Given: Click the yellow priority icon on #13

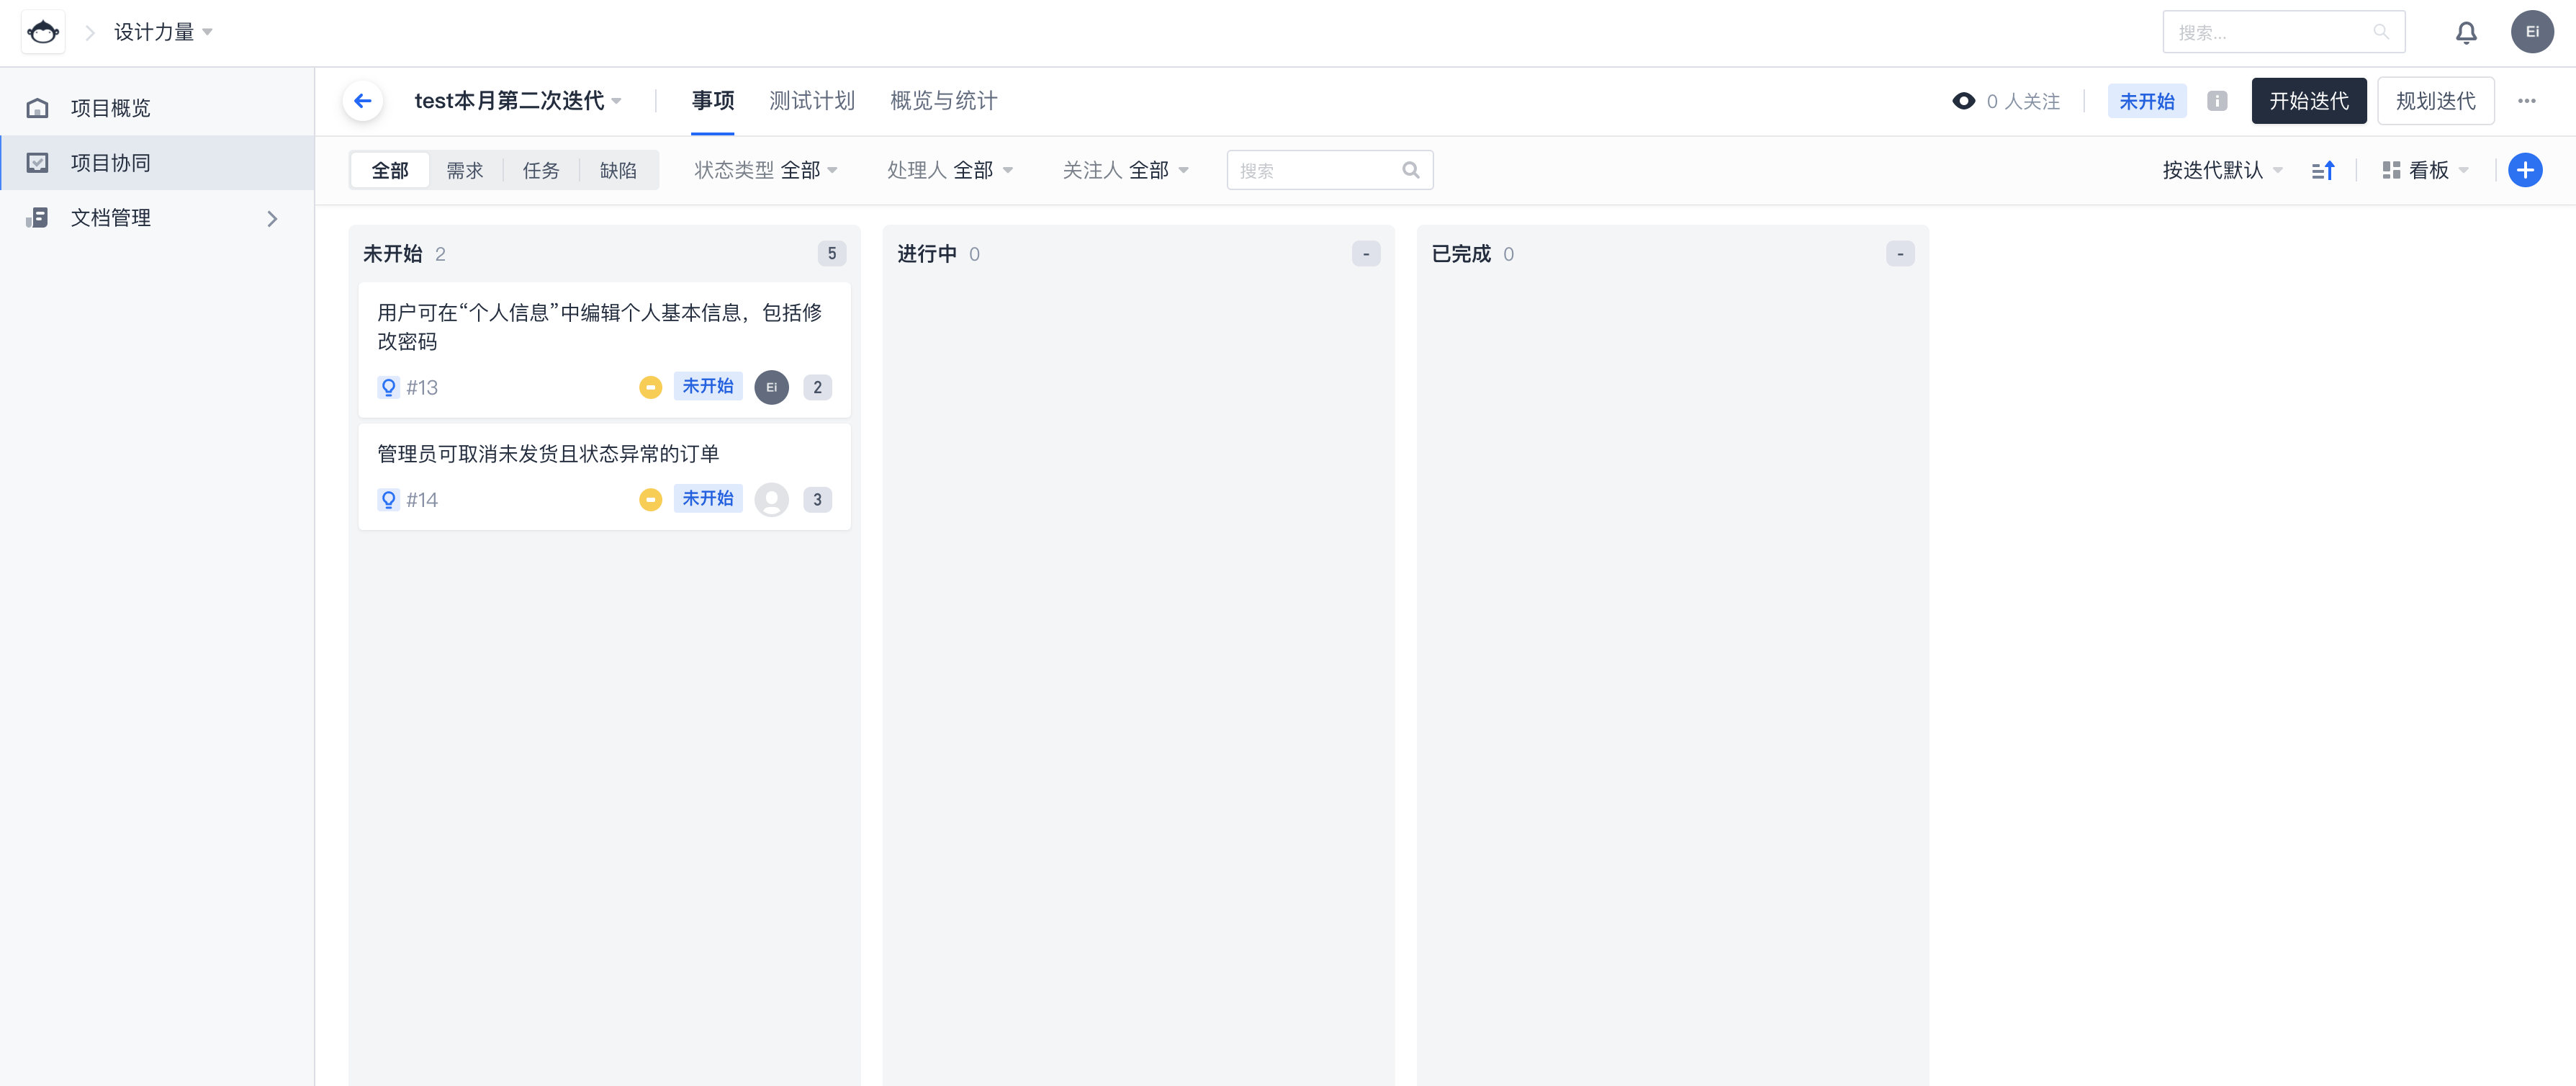Looking at the screenshot, I should (650, 387).
